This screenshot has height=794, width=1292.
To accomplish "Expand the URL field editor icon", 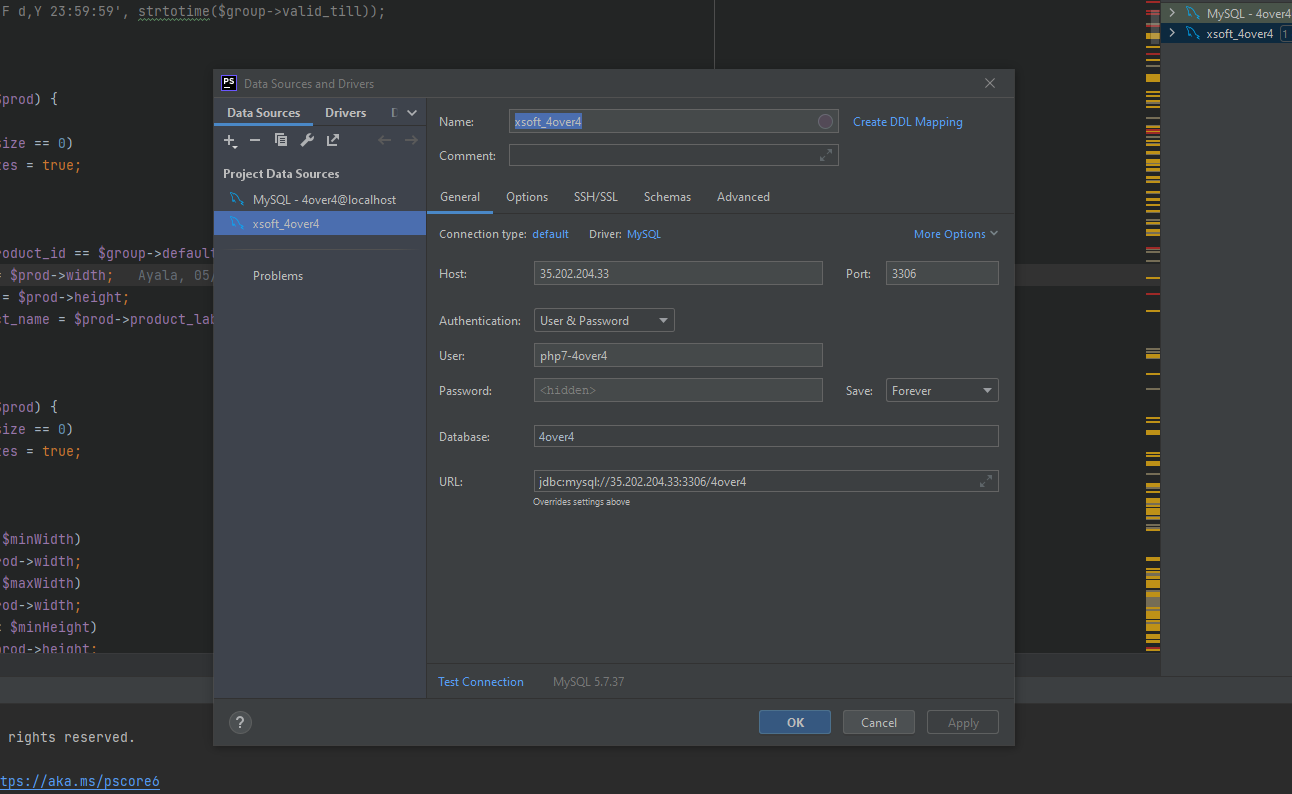I will tap(986, 481).
